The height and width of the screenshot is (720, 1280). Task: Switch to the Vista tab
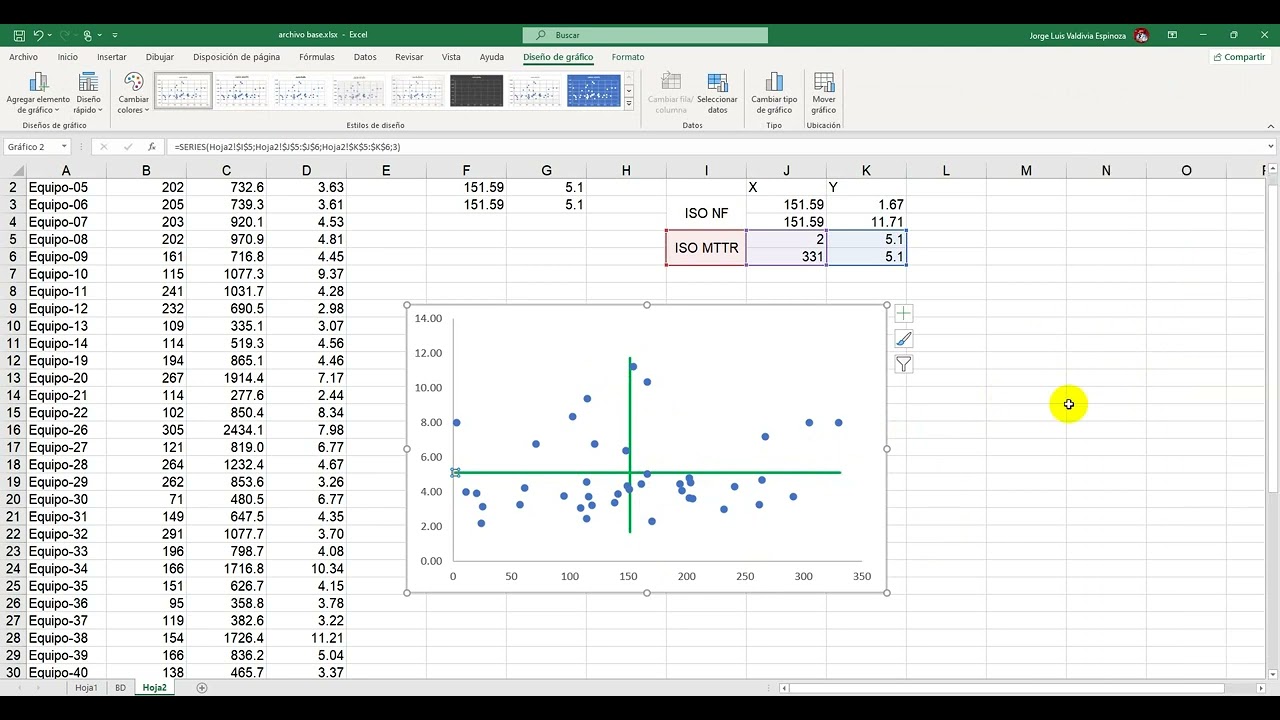tap(451, 57)
